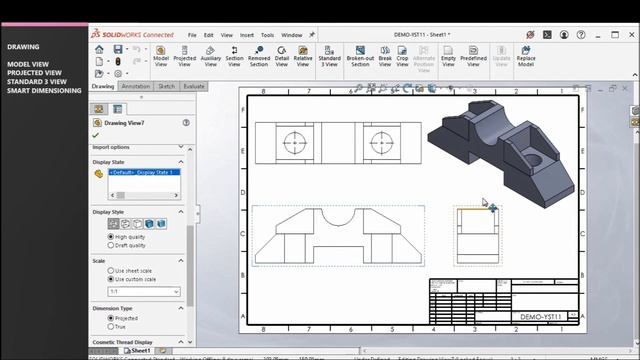Viewport: 640px width, 360px height.
Task: Confirm Drawing View7 with green checkmark
Action: pos(96,135)
